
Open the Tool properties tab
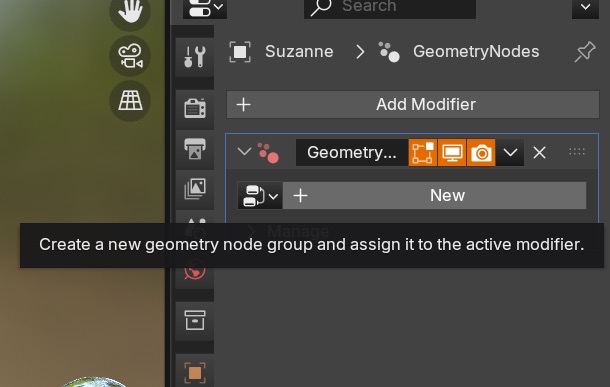(195, 57)
